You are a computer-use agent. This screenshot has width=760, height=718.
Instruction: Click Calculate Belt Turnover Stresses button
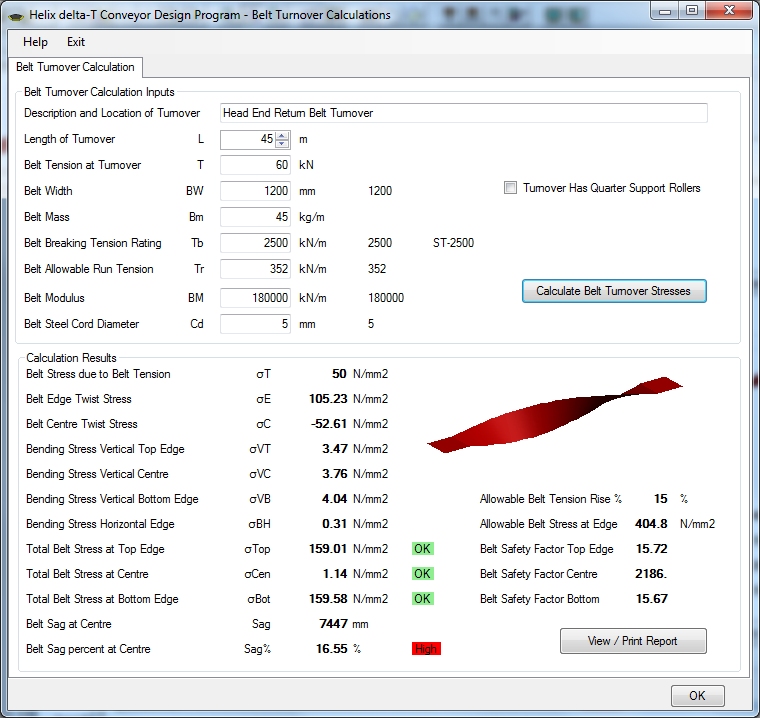click(x=613, y=291)
